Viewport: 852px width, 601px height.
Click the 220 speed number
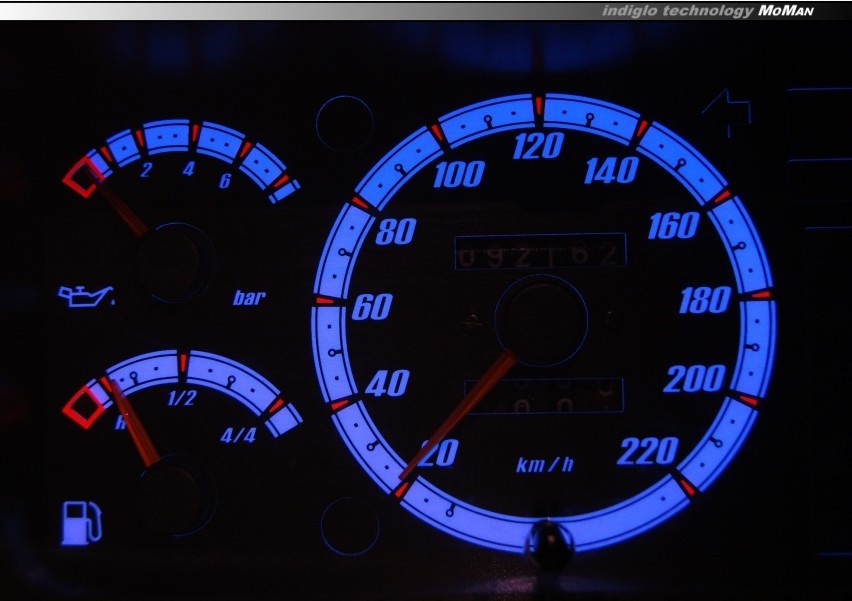[x=648, y=452]
